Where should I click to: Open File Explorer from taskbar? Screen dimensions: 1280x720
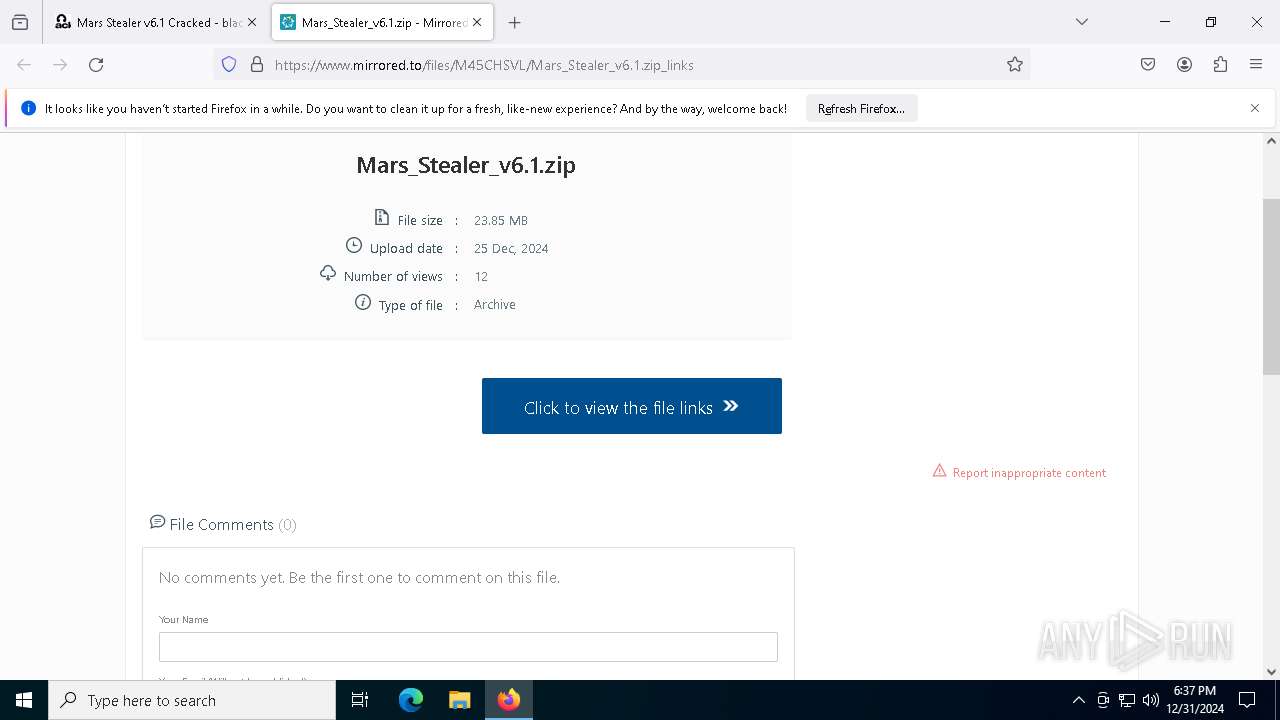click(459, 700)
